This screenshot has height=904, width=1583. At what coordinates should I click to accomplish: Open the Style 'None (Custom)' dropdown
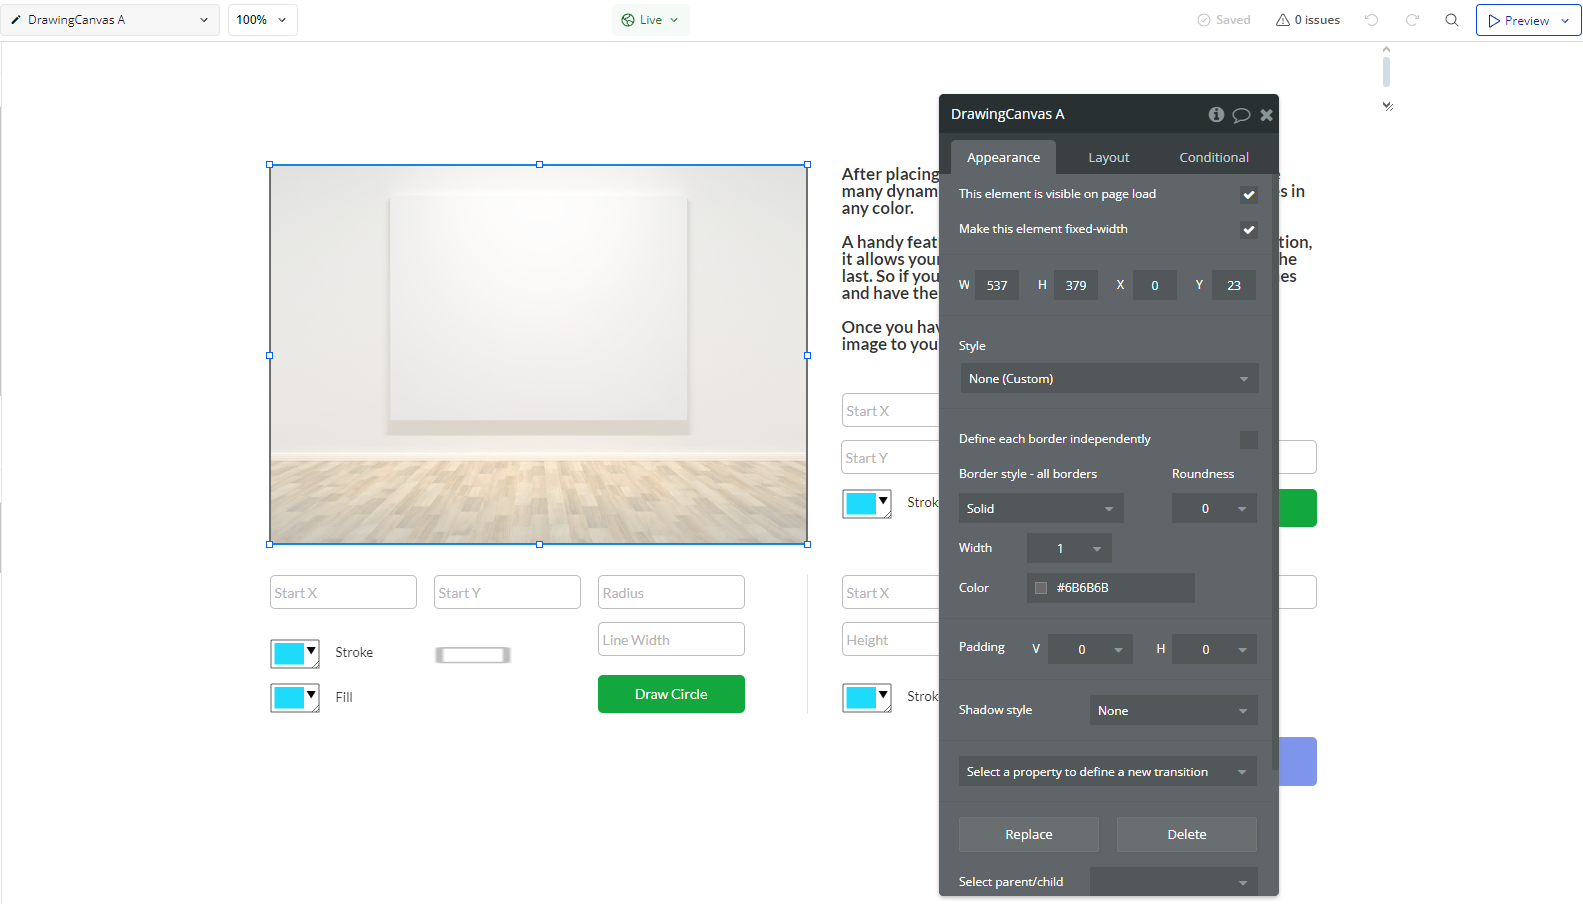point(1108,379)
